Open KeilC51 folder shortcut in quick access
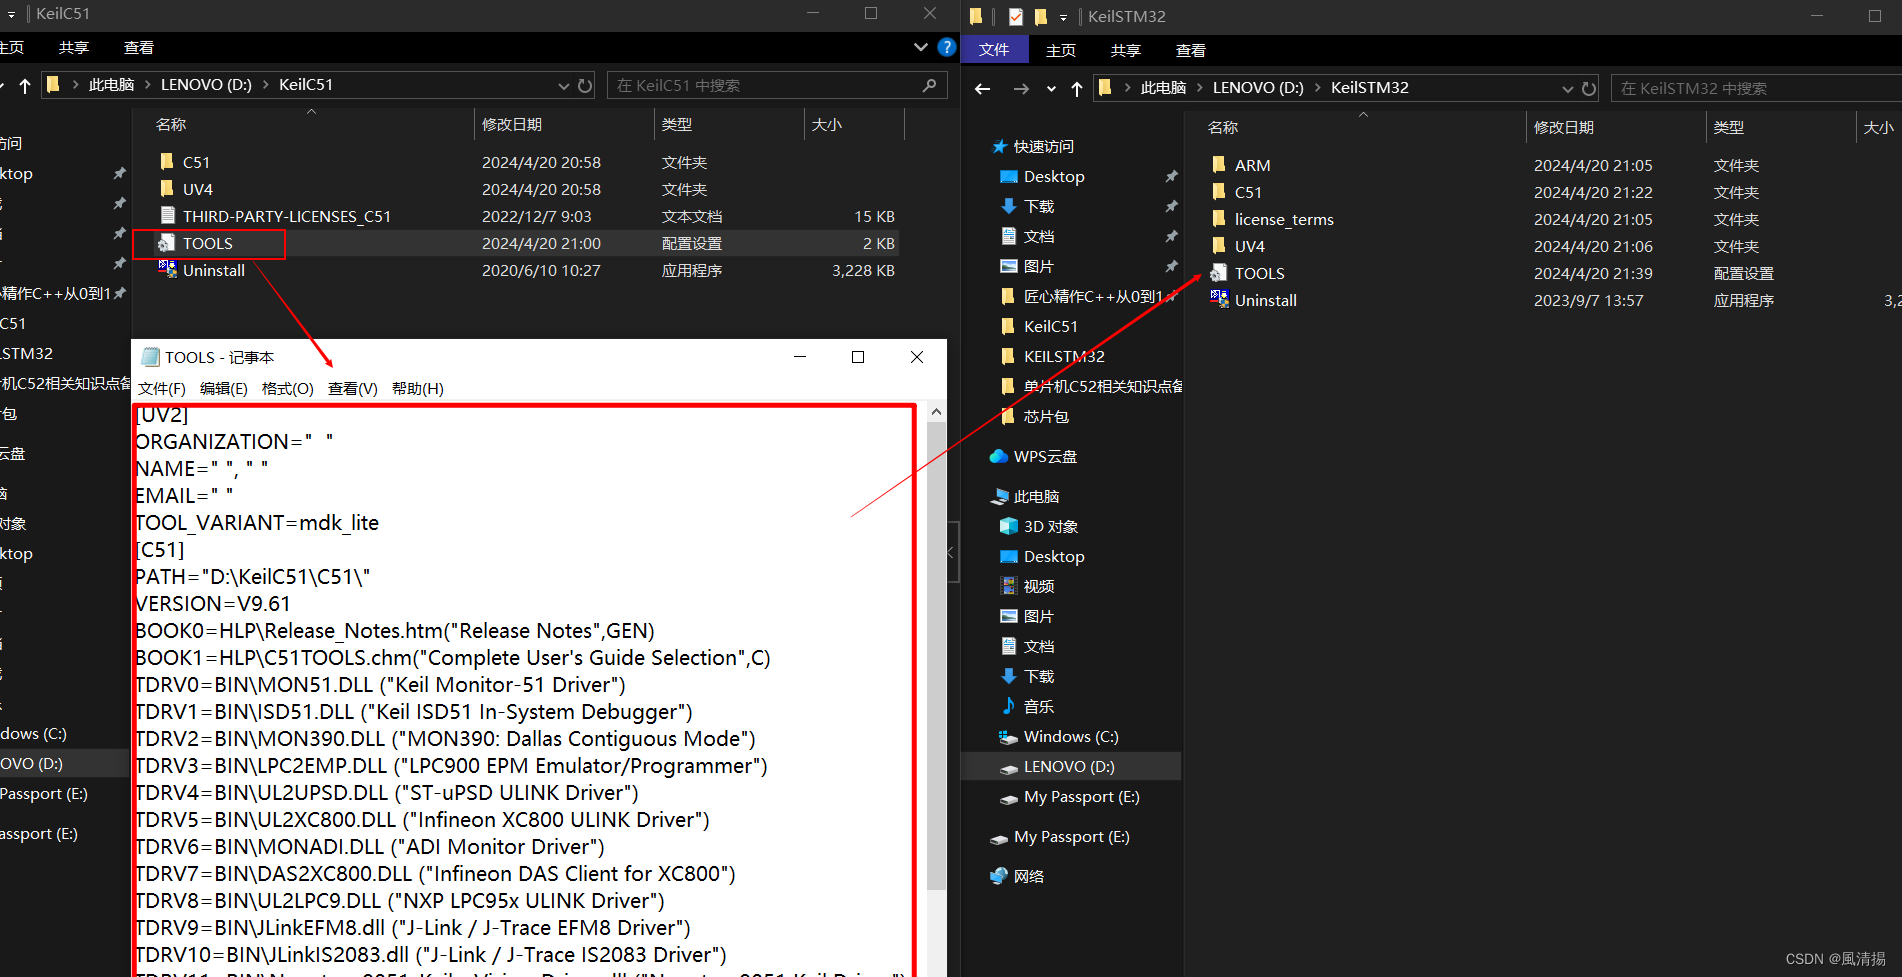Screen dimensions: 1902x977 click(x=1050, y=326)
